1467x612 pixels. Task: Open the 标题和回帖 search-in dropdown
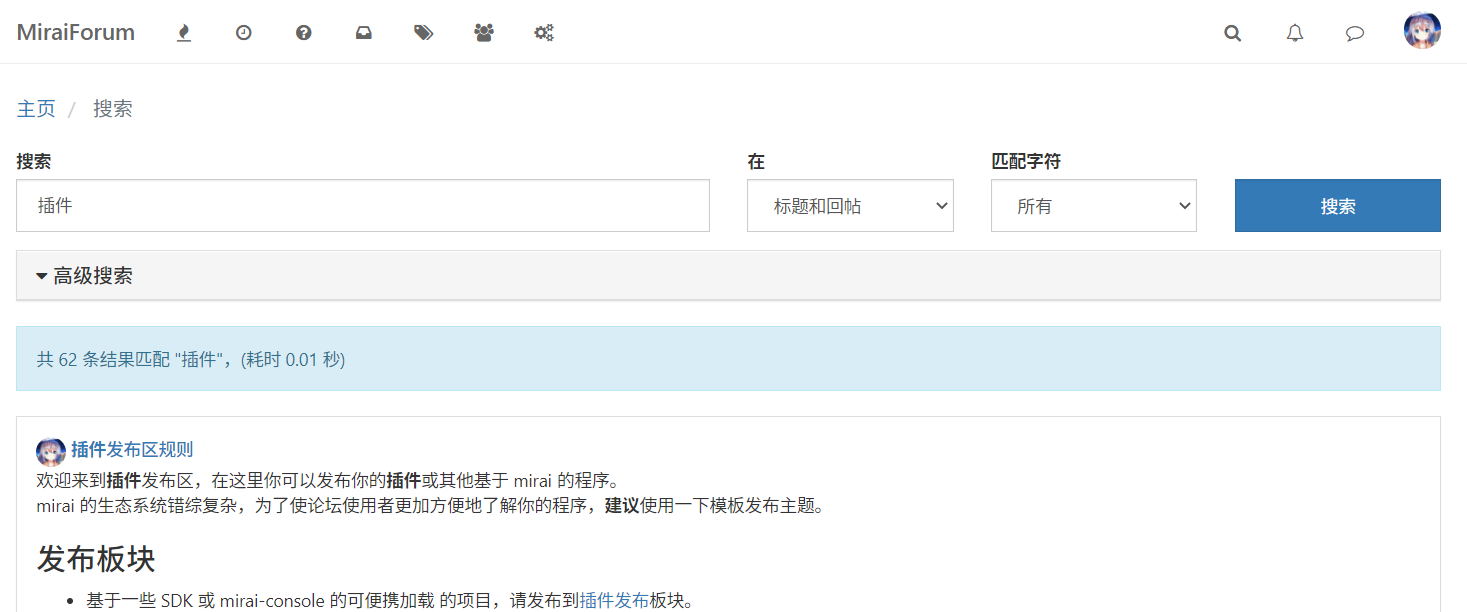coord(850,206)
